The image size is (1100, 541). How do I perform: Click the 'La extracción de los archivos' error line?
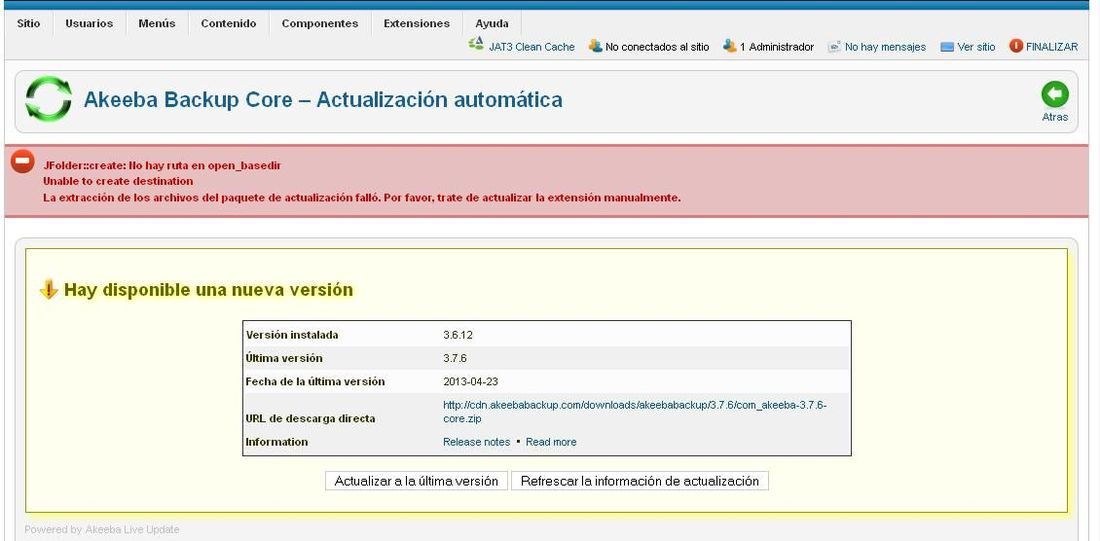coord(362,198)
